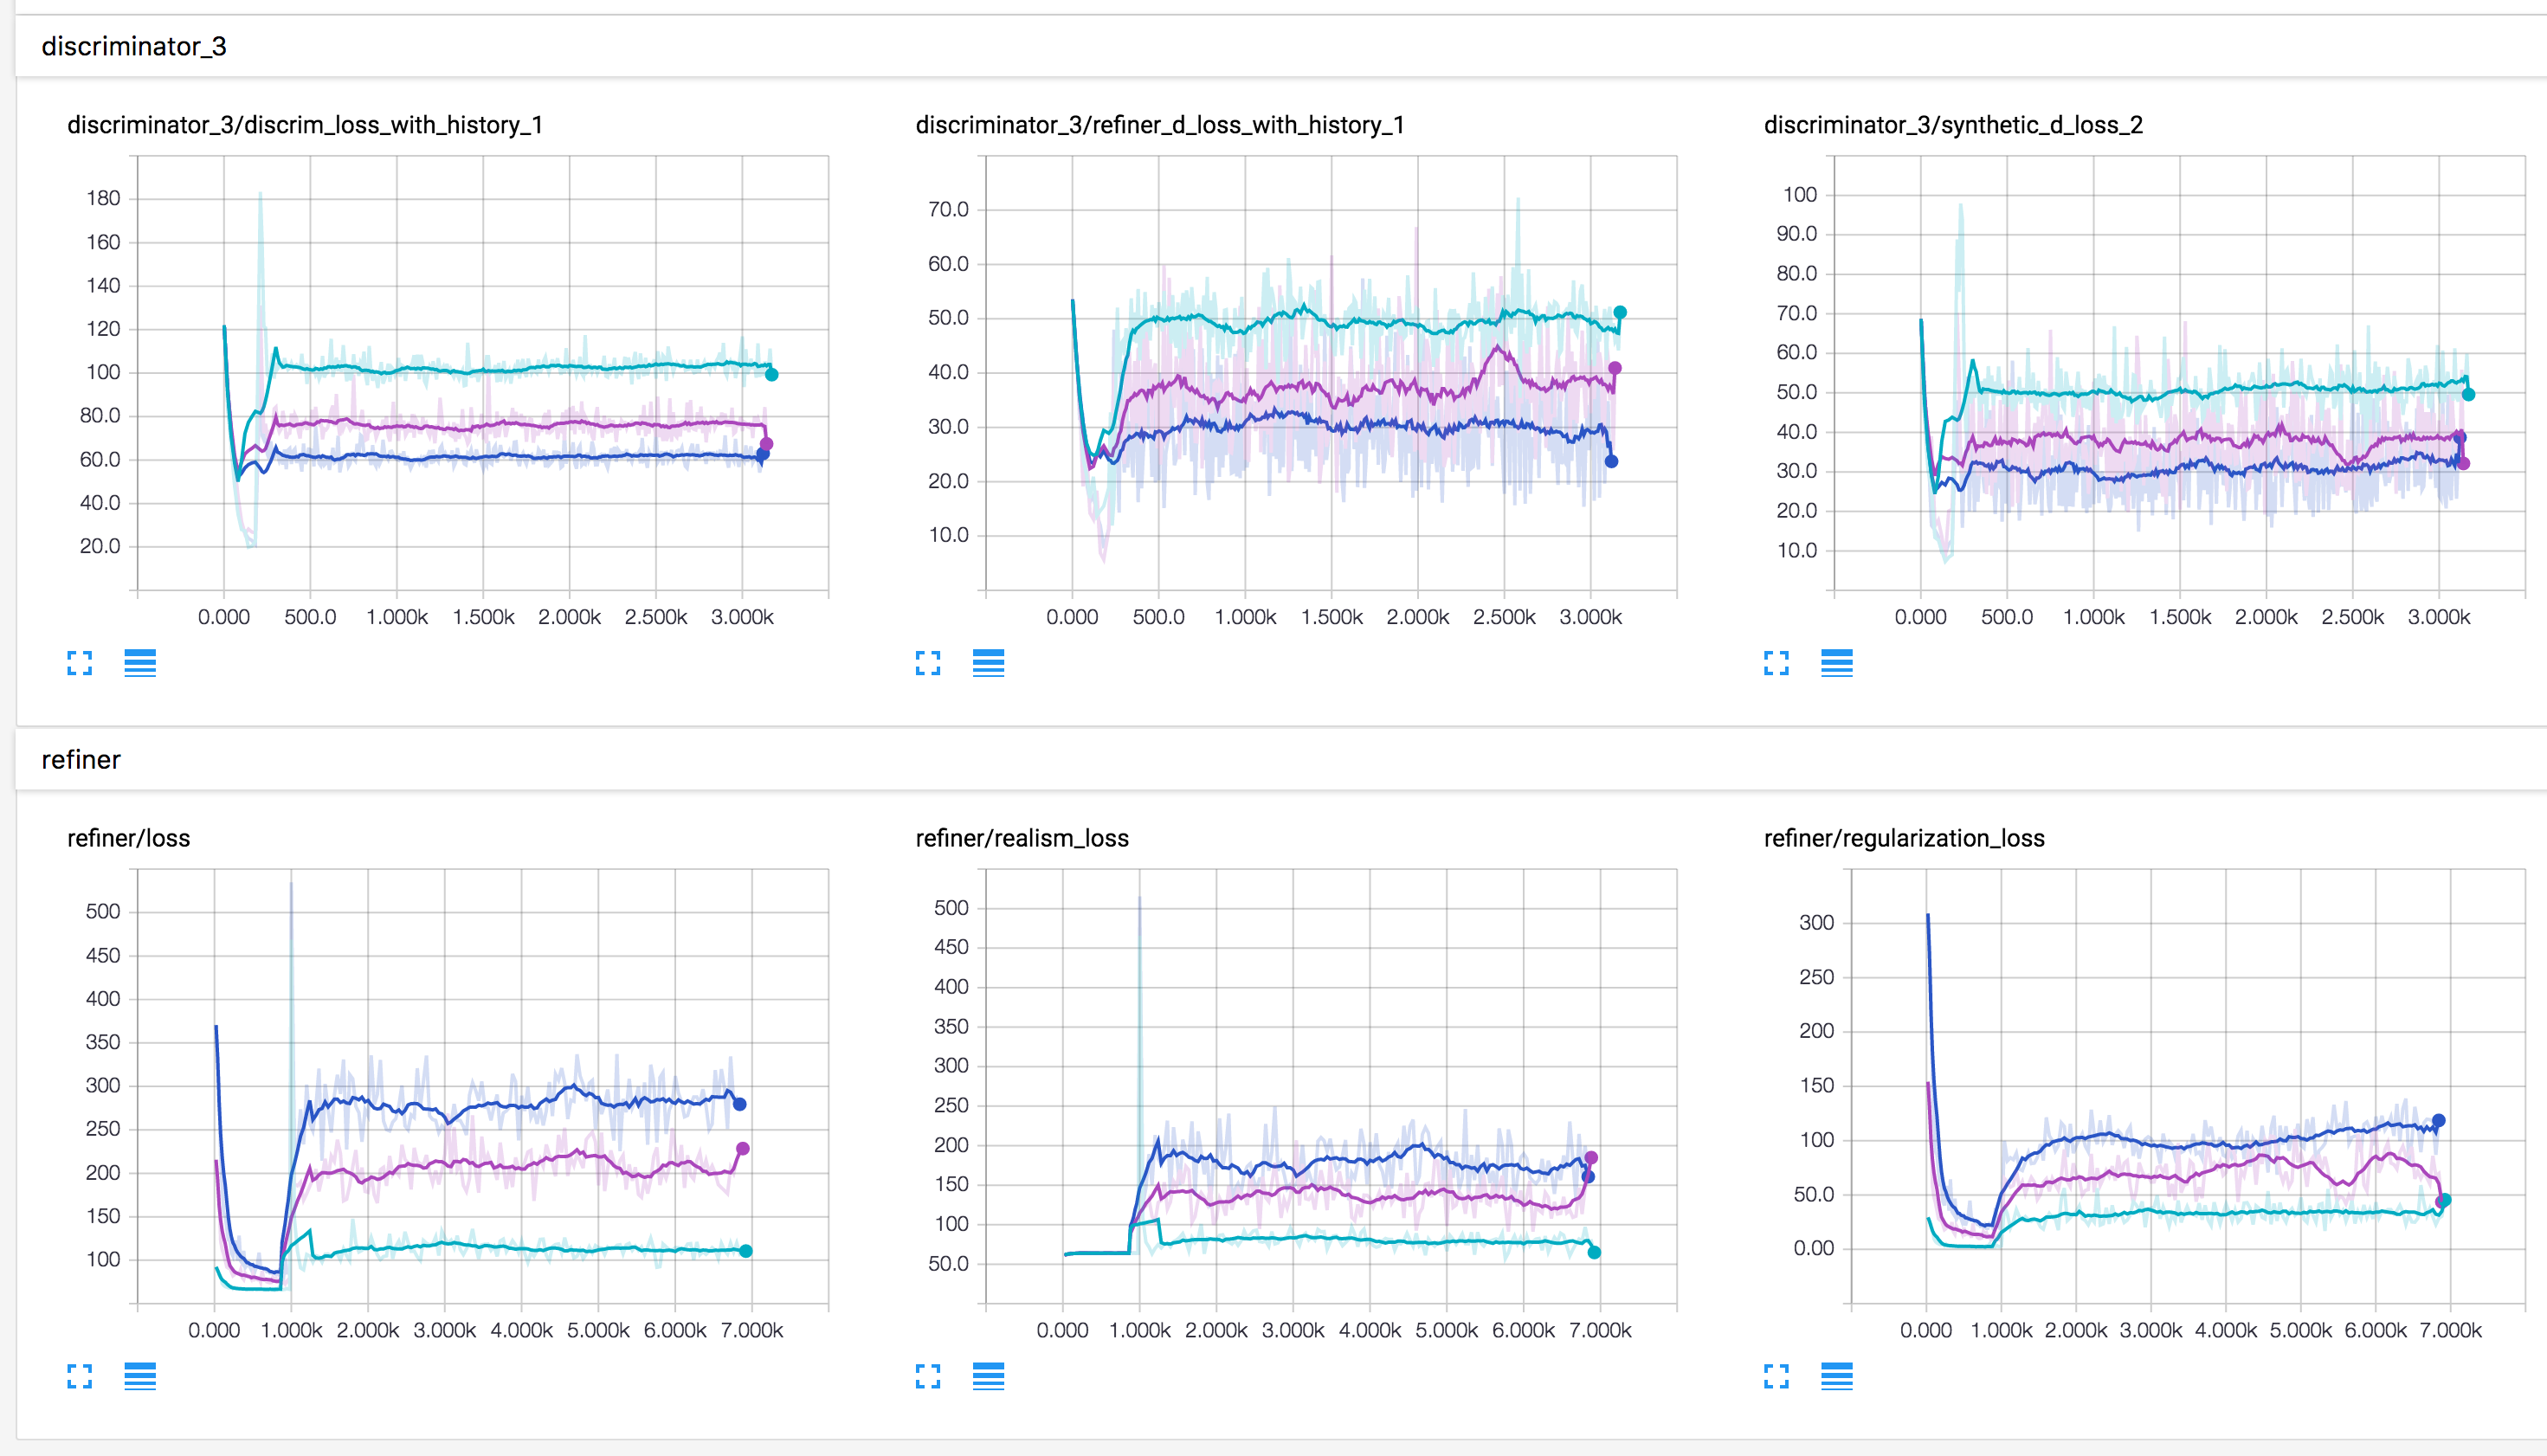Toggle y-axis log scale for refiner_d_loss_with_history_1
Viewport: 2547px width, 1456px height.
[x=988, y=663]
